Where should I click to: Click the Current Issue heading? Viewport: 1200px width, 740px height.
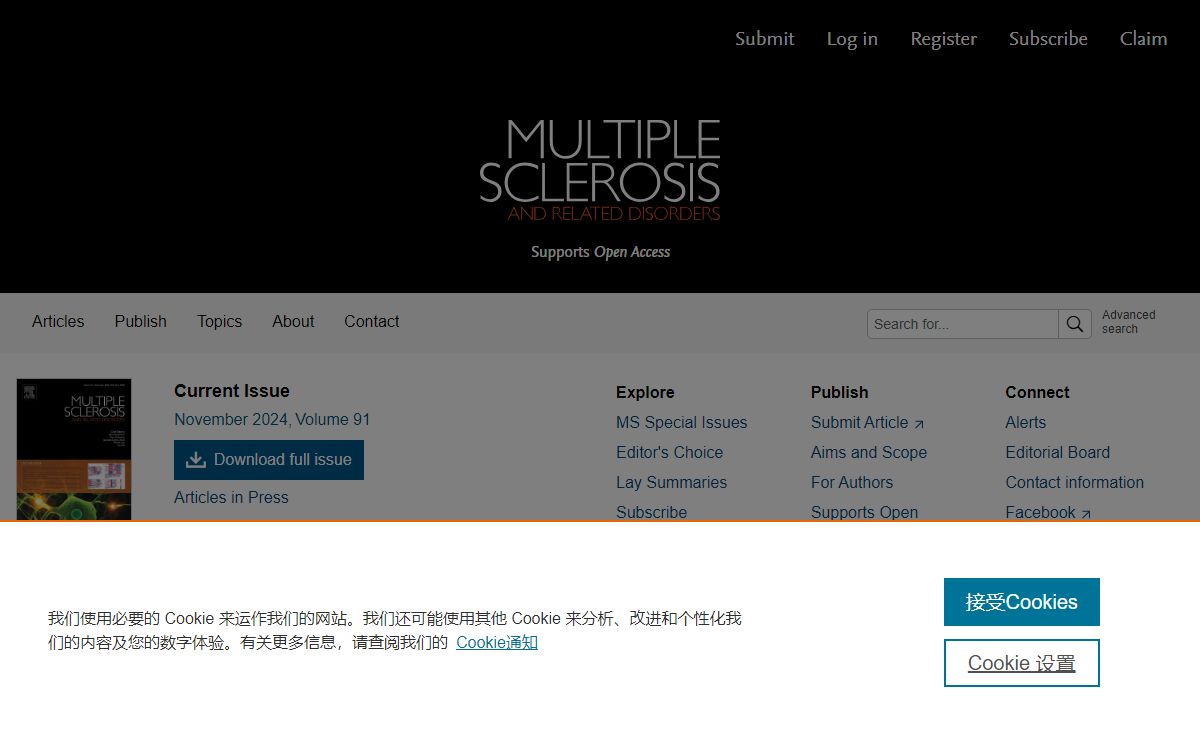pyautogui.click(x=232, y=391)
